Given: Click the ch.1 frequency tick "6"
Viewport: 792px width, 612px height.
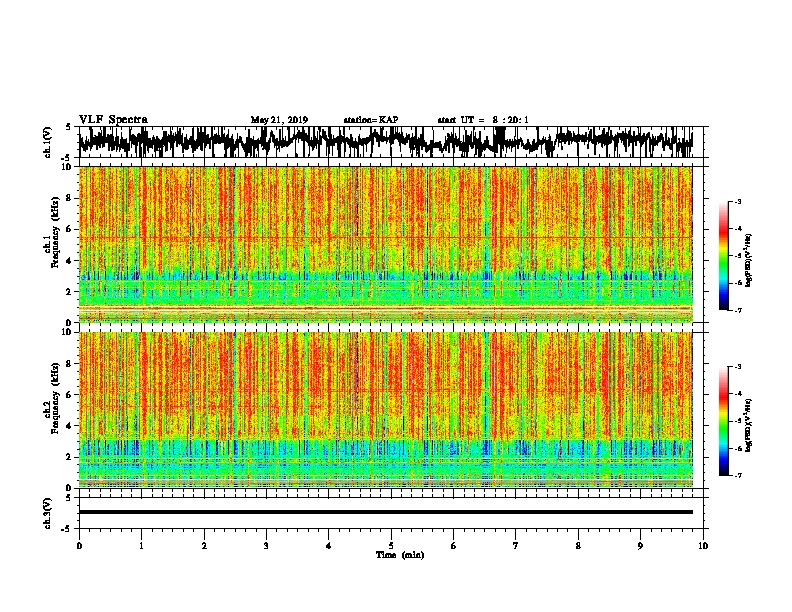Looking at the screenshot, I should [x=69, y=229].
